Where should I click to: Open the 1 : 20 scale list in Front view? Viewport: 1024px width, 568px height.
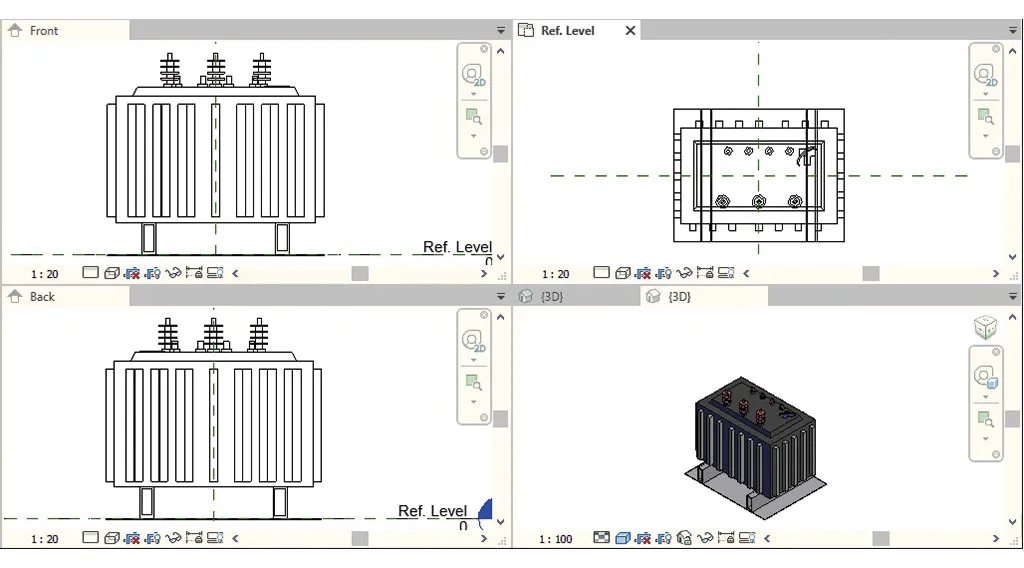[x=44, y=274]
